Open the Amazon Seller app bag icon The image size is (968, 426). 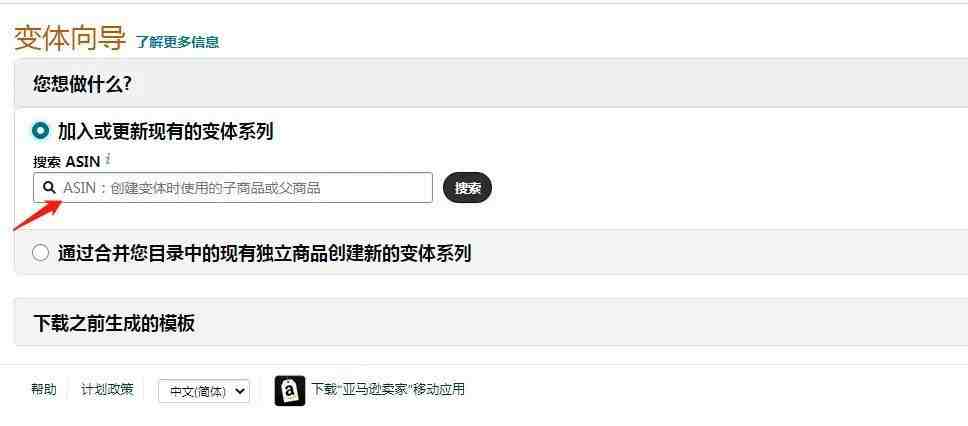tap(290, 391)
